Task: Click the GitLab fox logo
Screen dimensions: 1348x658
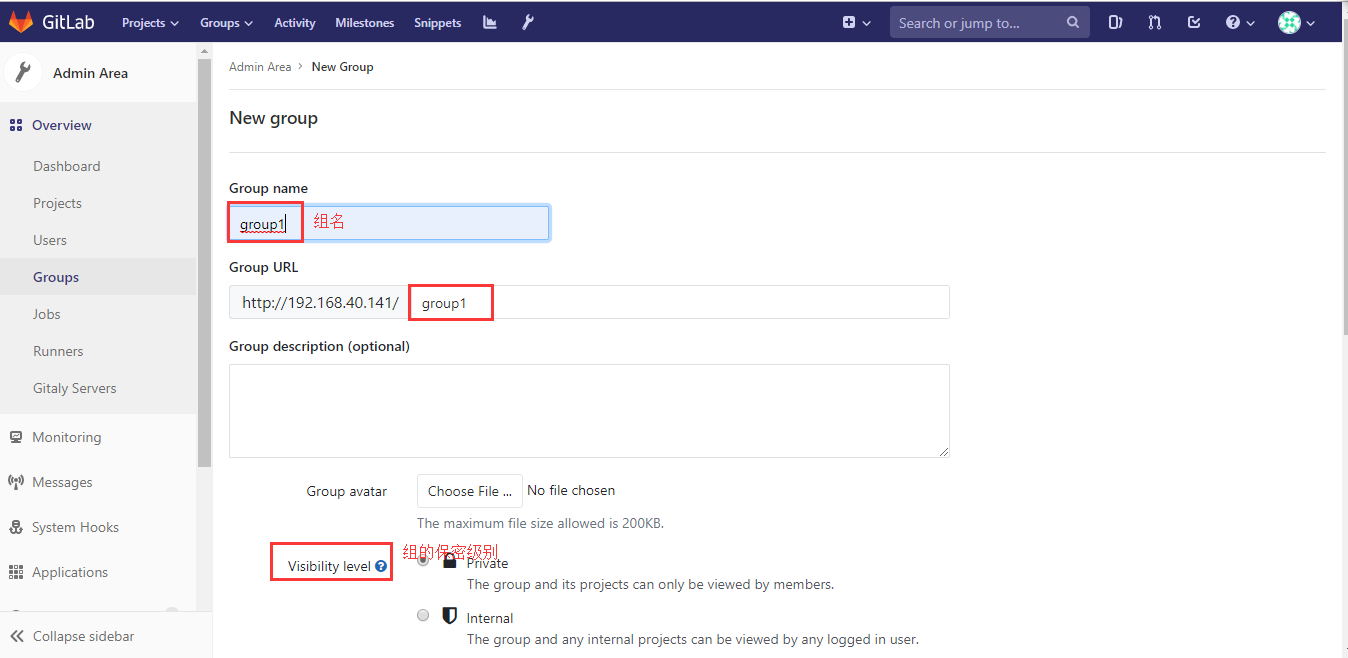Action: tap(21, 22)
